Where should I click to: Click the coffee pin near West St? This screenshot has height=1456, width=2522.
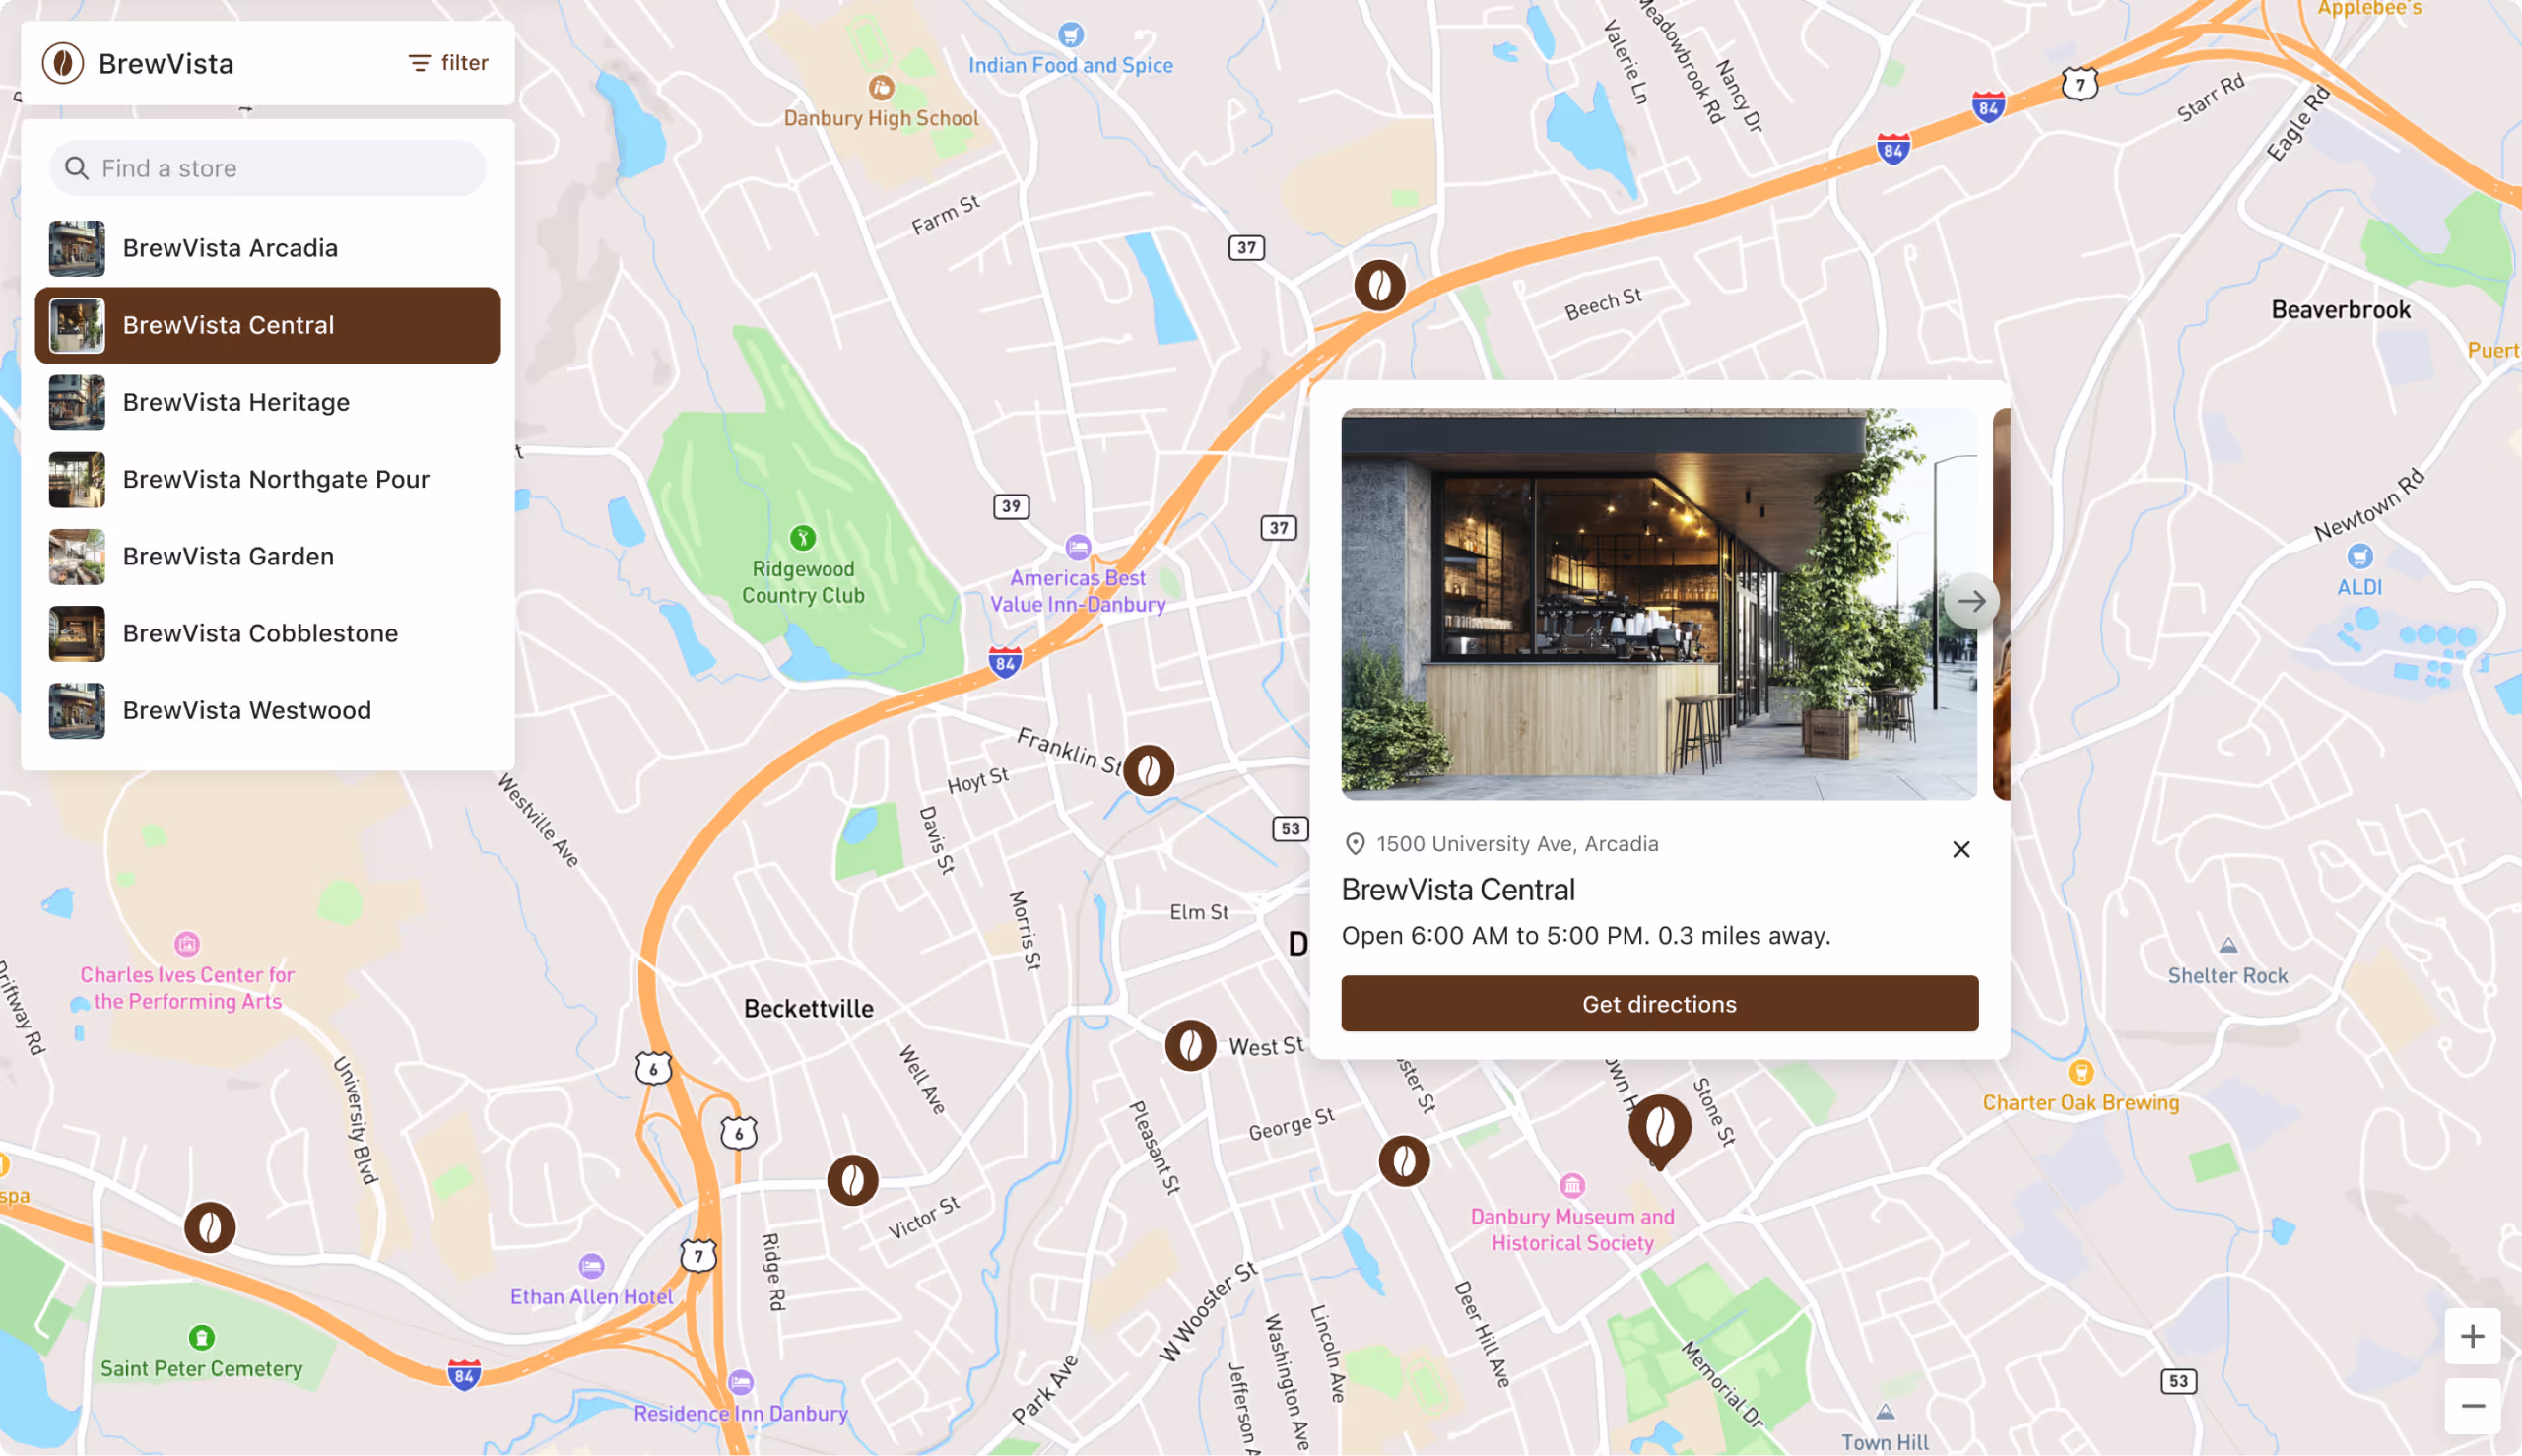tap(1190, 1046)
